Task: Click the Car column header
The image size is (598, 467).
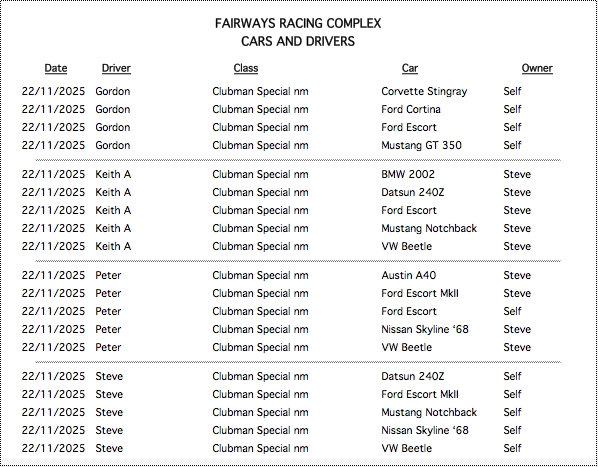Action: coord(410,68)
